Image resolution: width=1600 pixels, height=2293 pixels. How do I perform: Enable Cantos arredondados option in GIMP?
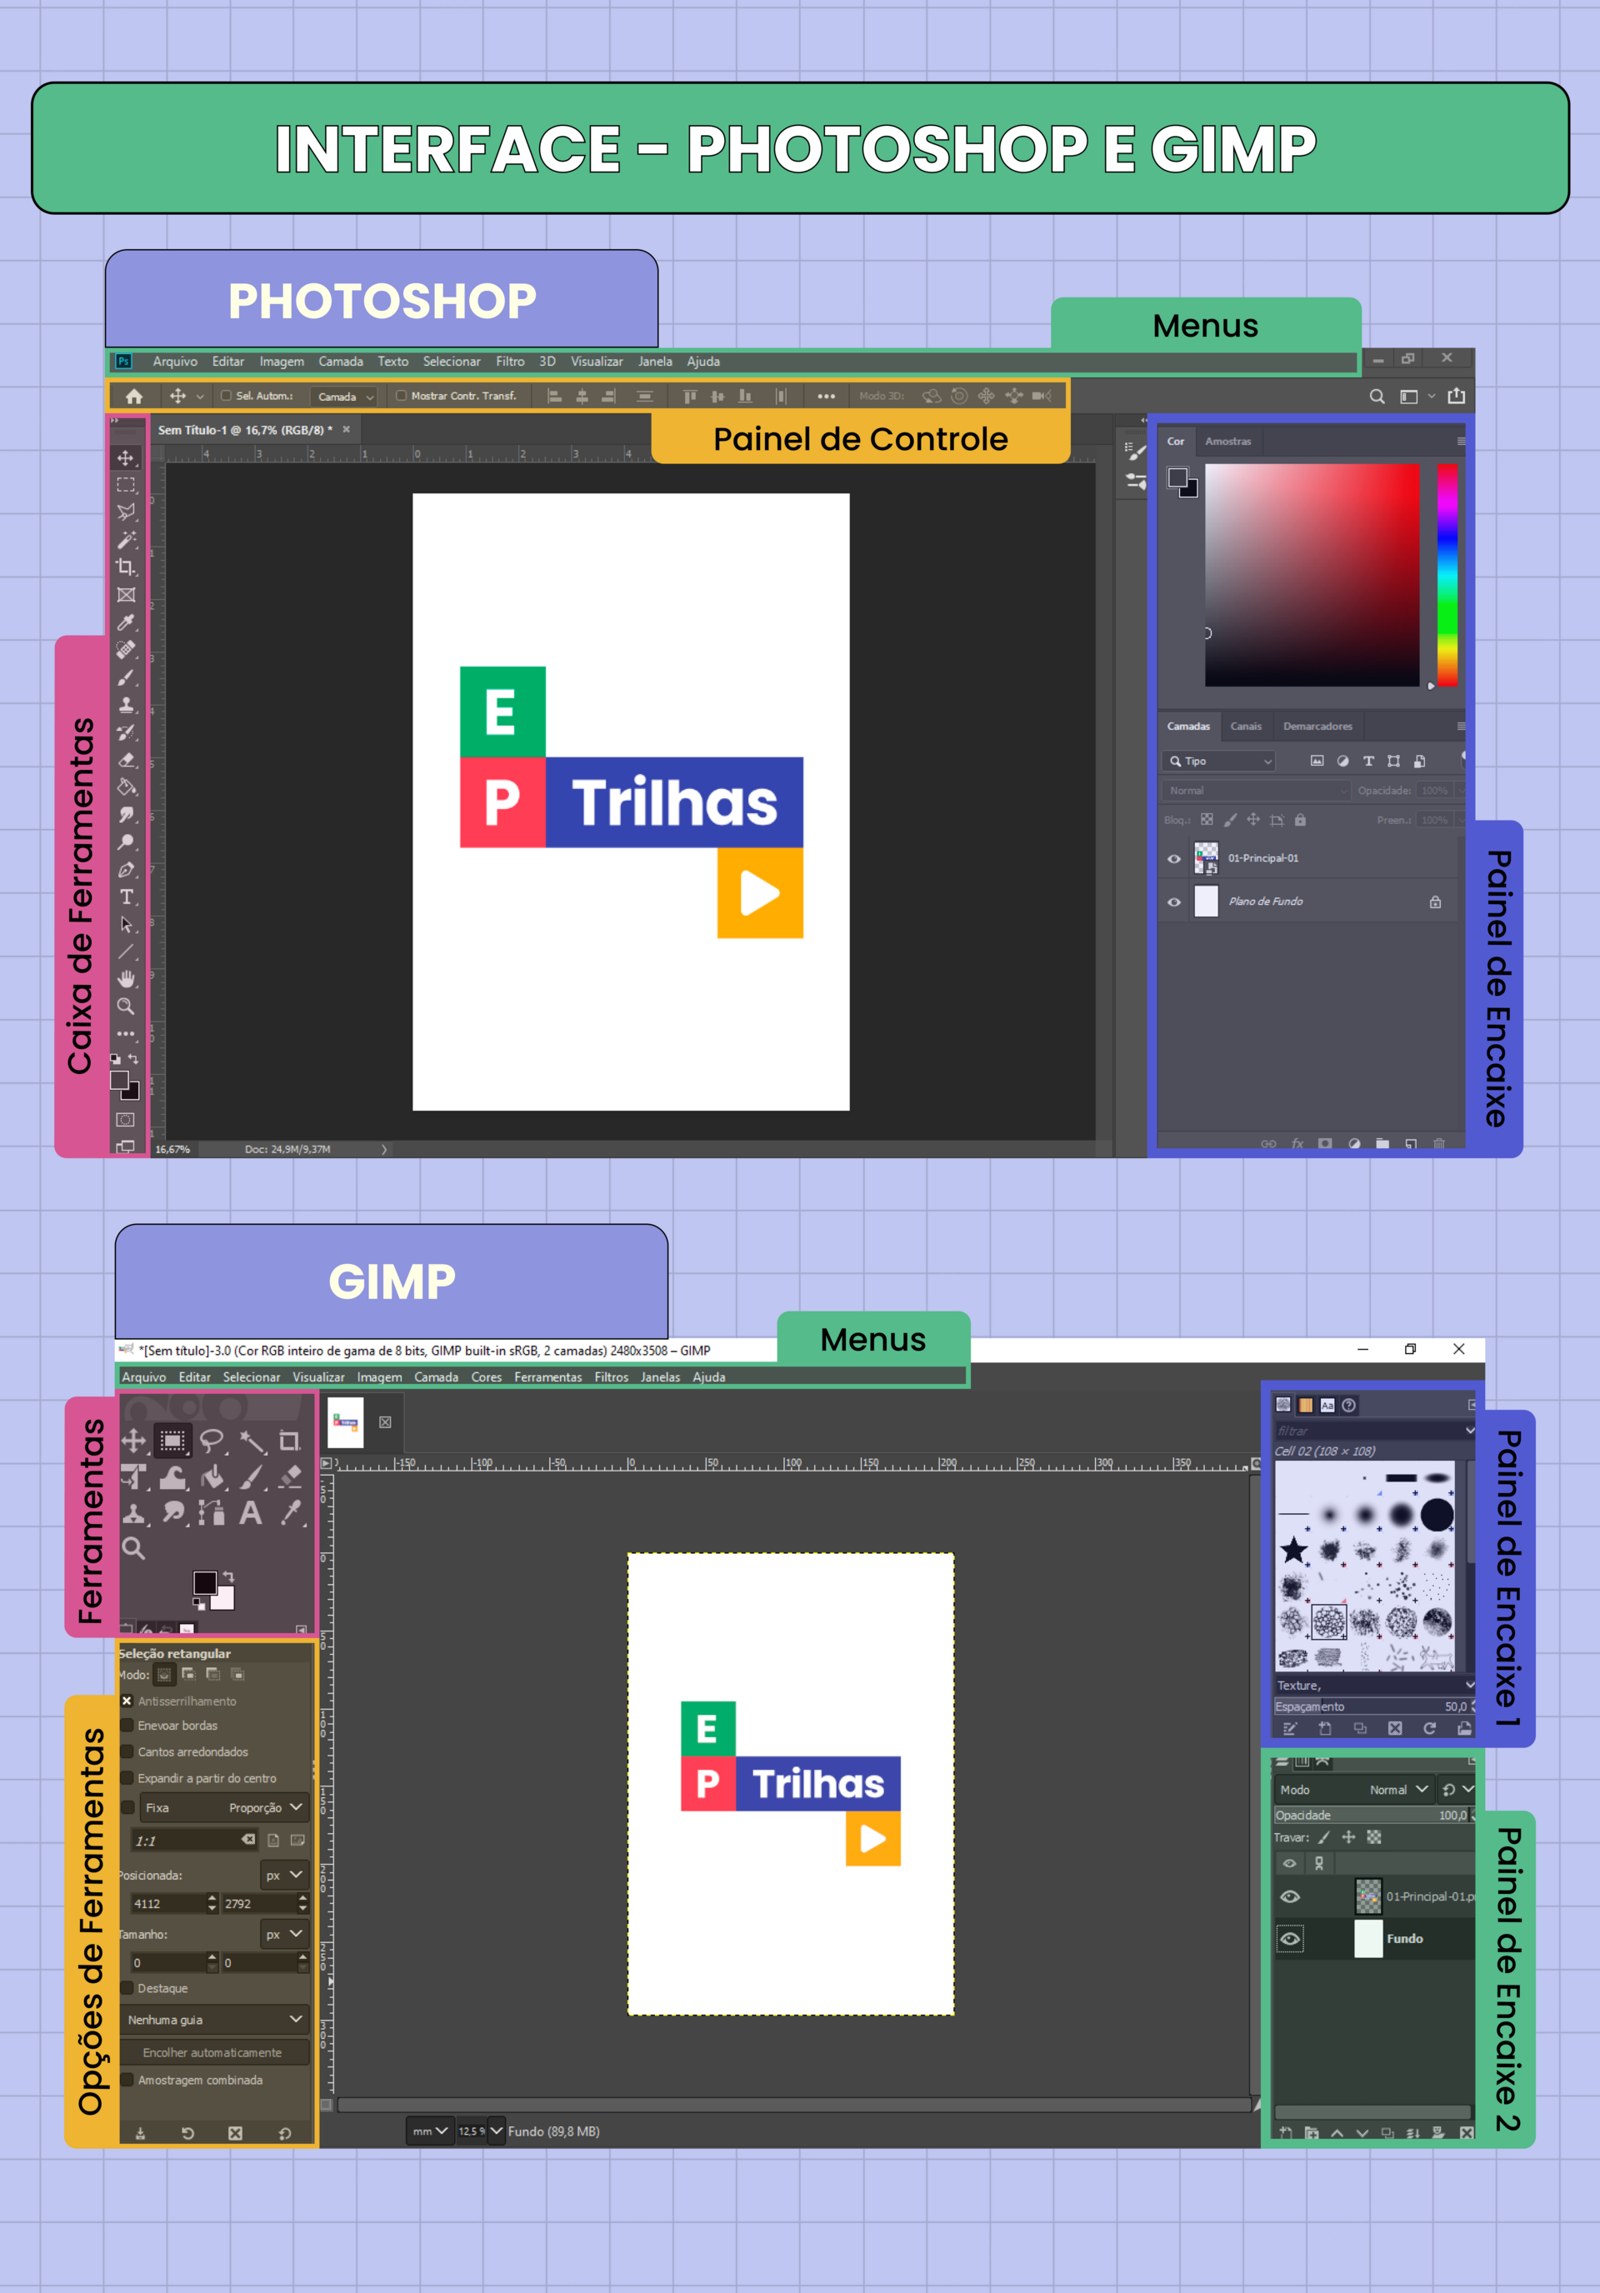127,1752
